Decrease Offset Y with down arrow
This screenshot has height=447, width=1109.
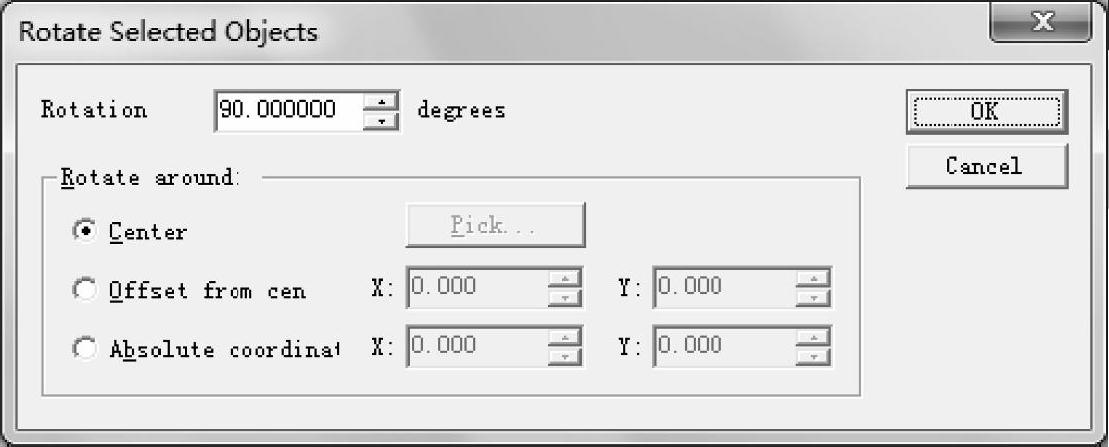[813, 298]
